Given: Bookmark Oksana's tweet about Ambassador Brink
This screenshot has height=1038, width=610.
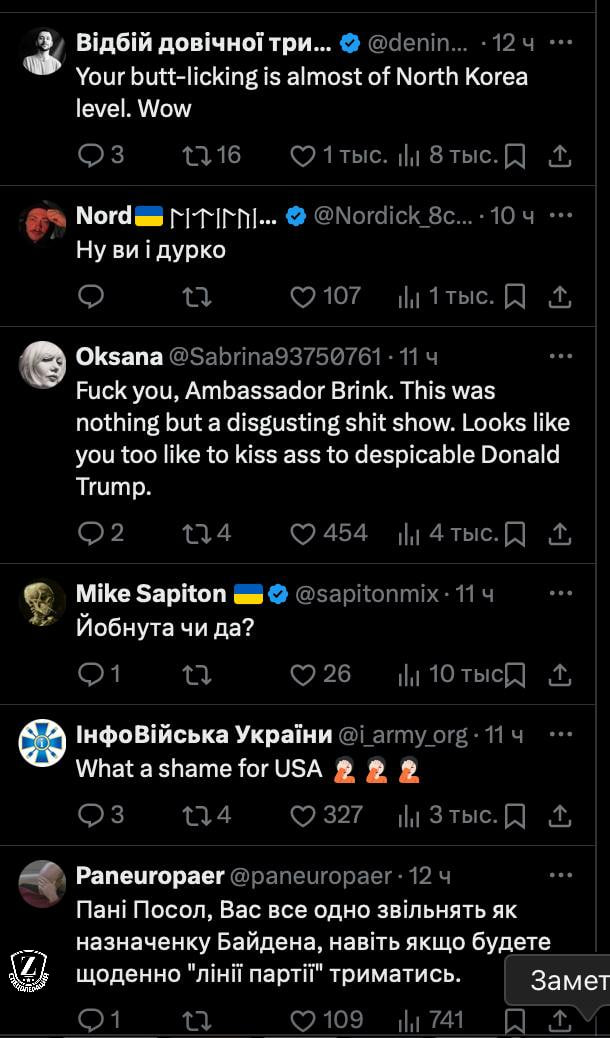Looking at the screenshot, I should pyautogui.click(x=515, y=534).
